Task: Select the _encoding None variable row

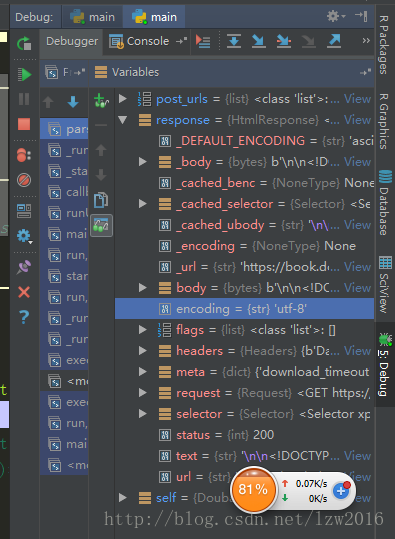Action: pos(244,246)
